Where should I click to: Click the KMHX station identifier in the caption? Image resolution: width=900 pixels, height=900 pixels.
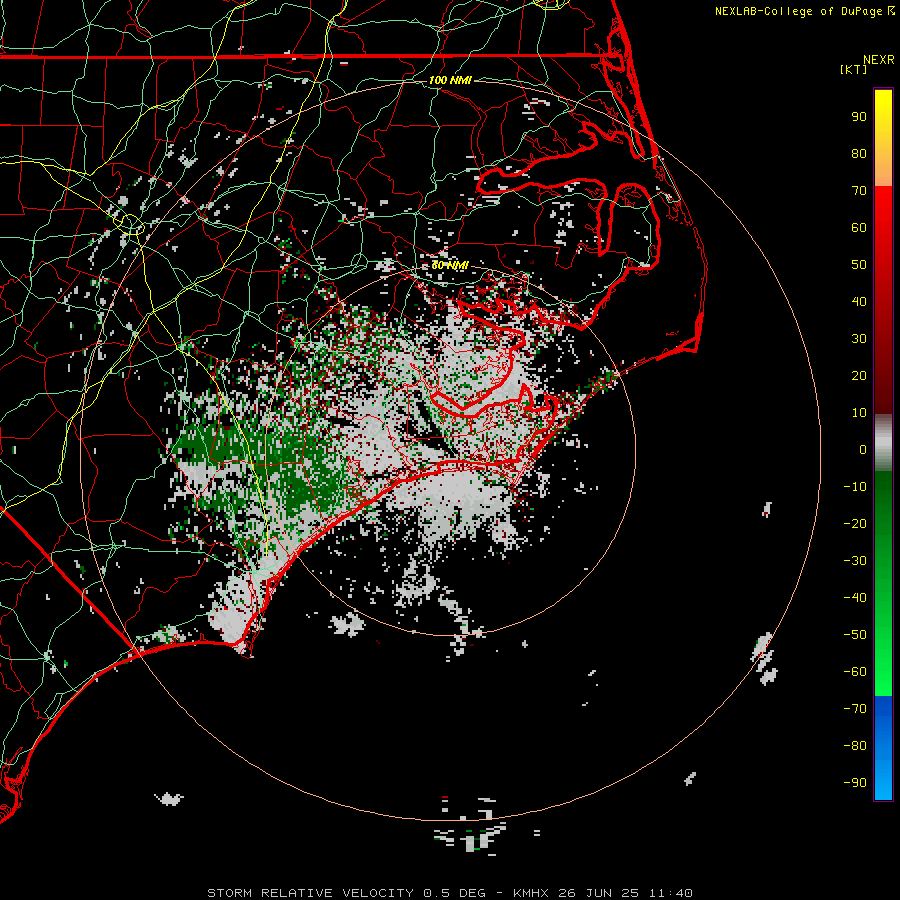(x=530, y=893)
